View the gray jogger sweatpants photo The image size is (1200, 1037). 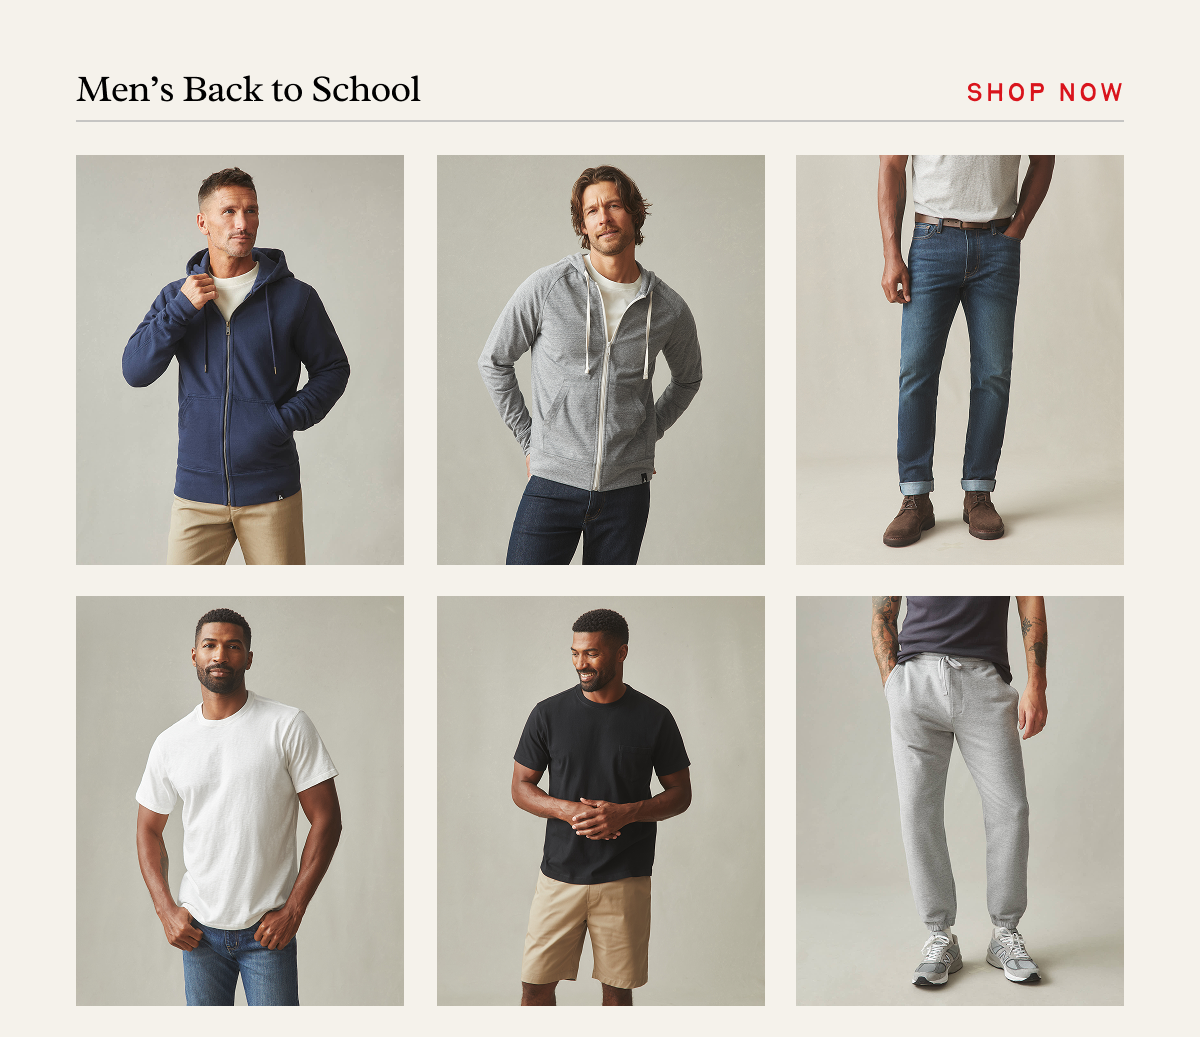[960, 801]
